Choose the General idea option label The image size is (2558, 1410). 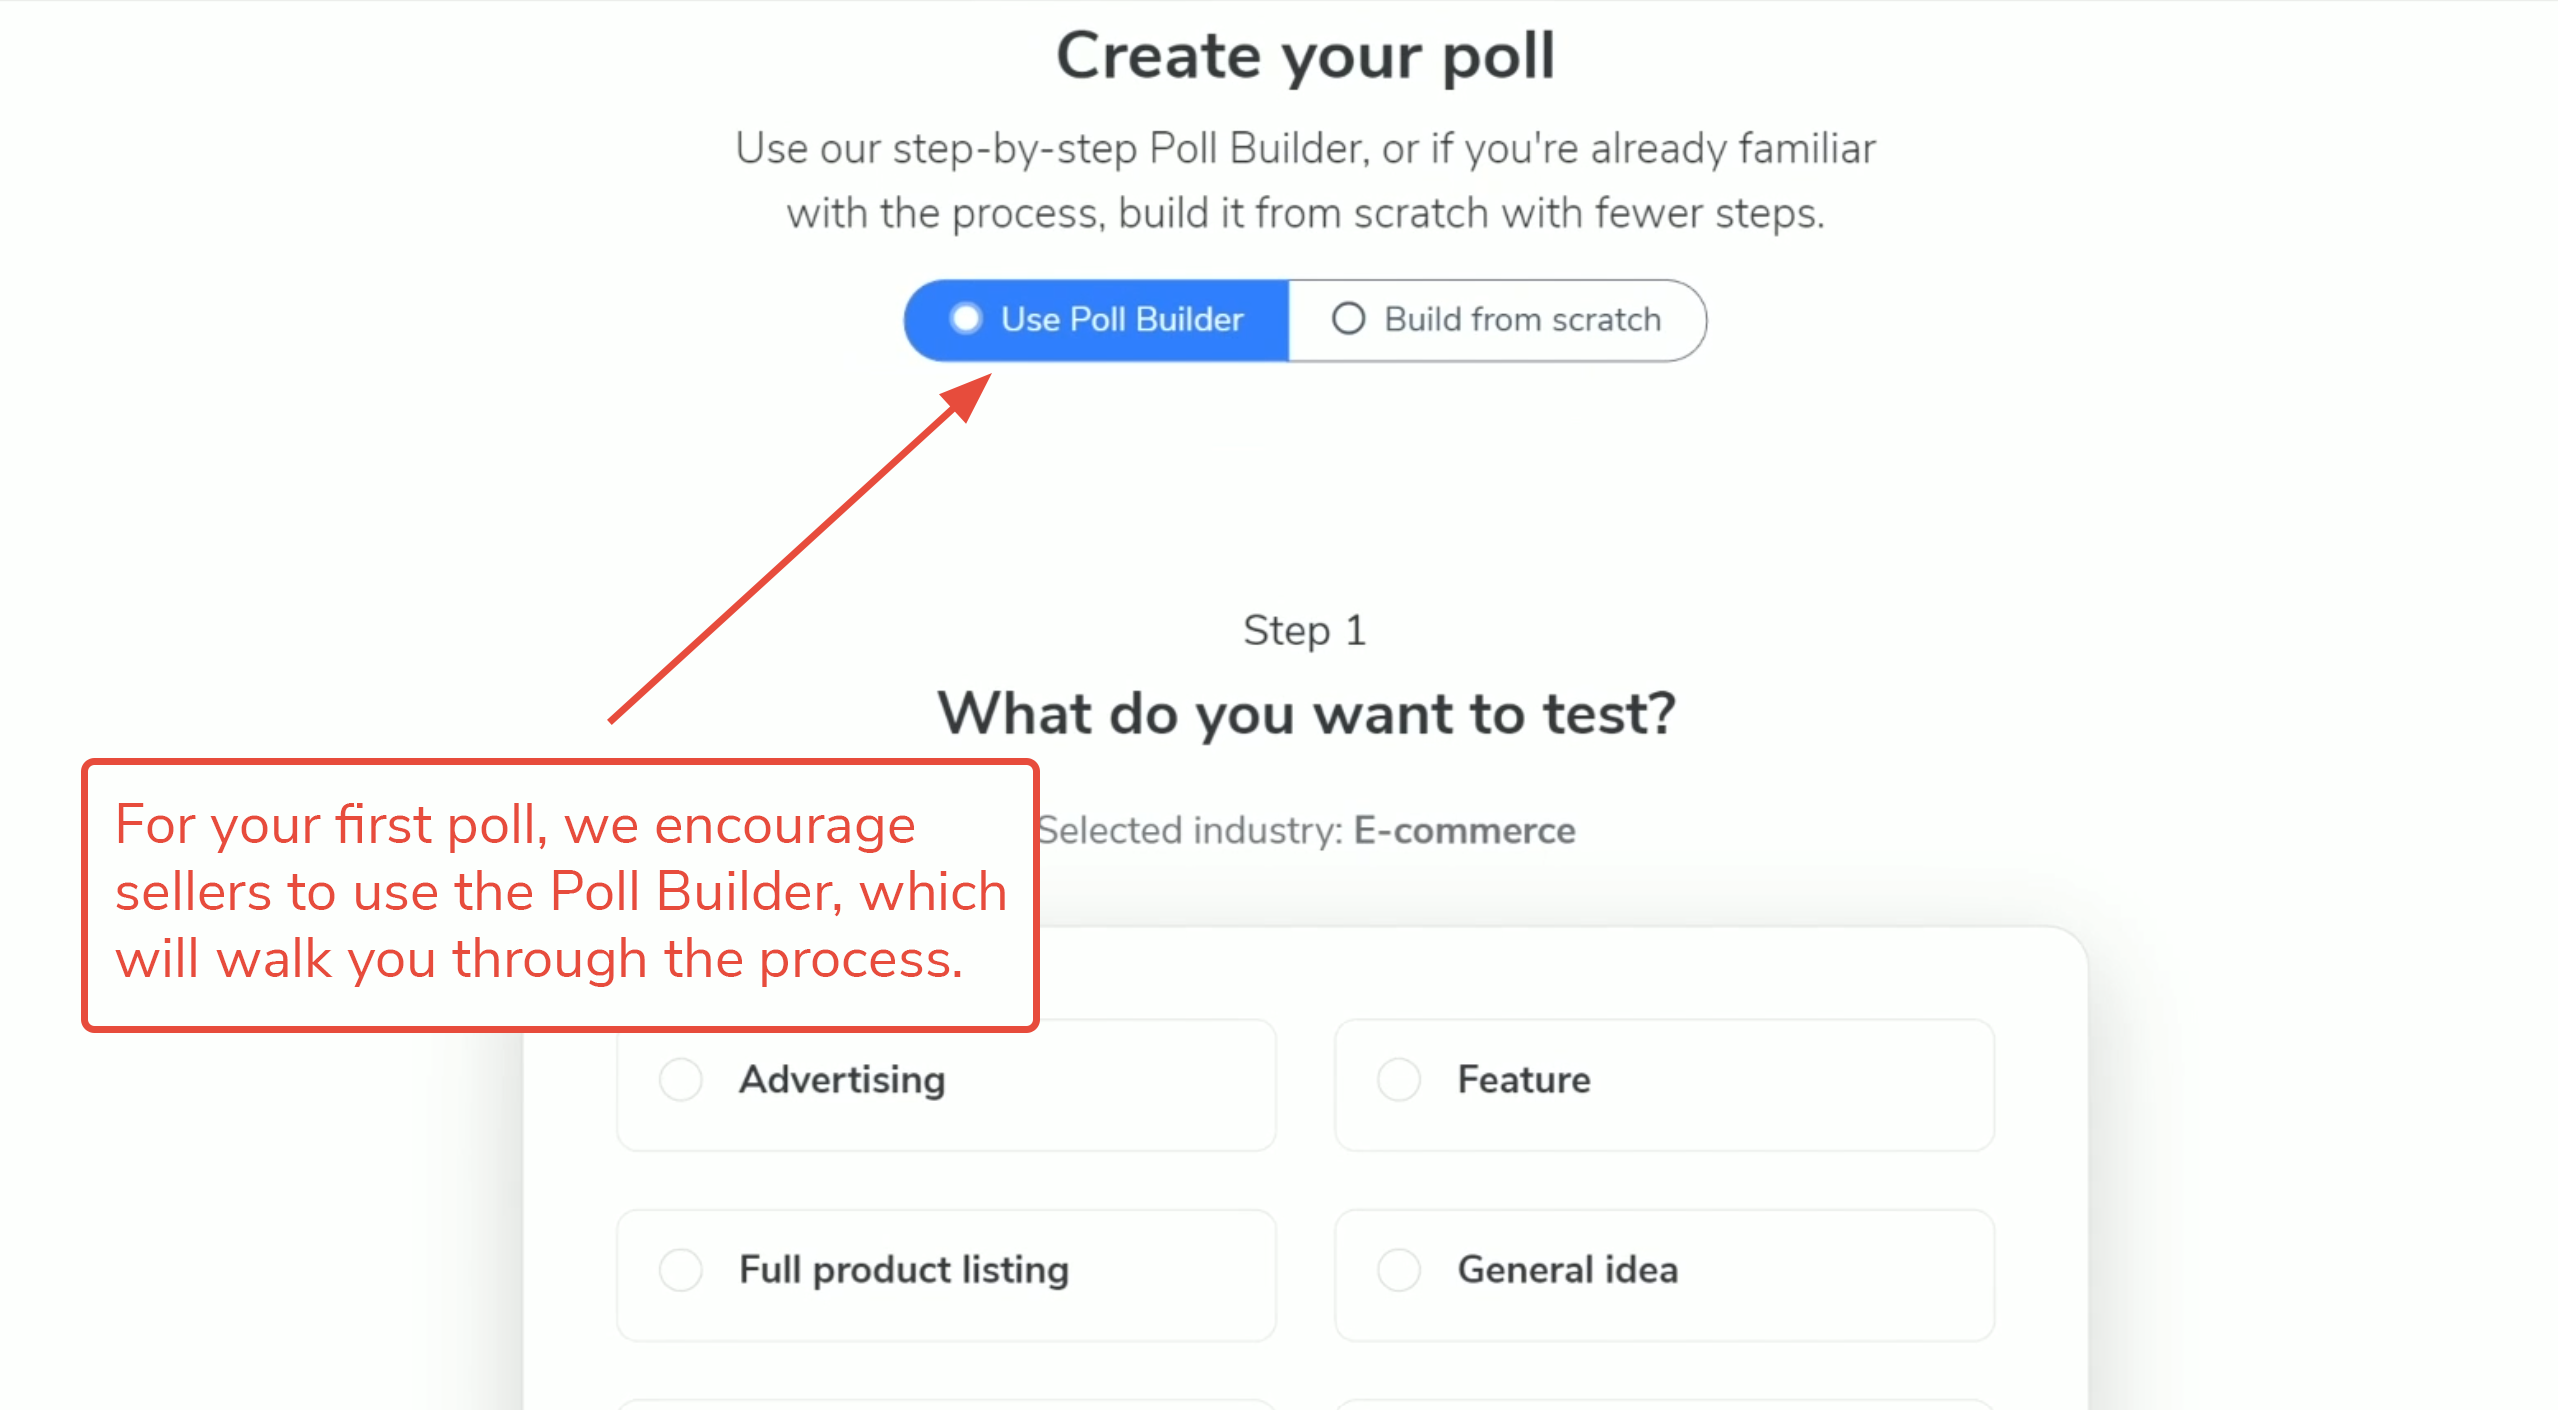[x=1568, y=1270]
